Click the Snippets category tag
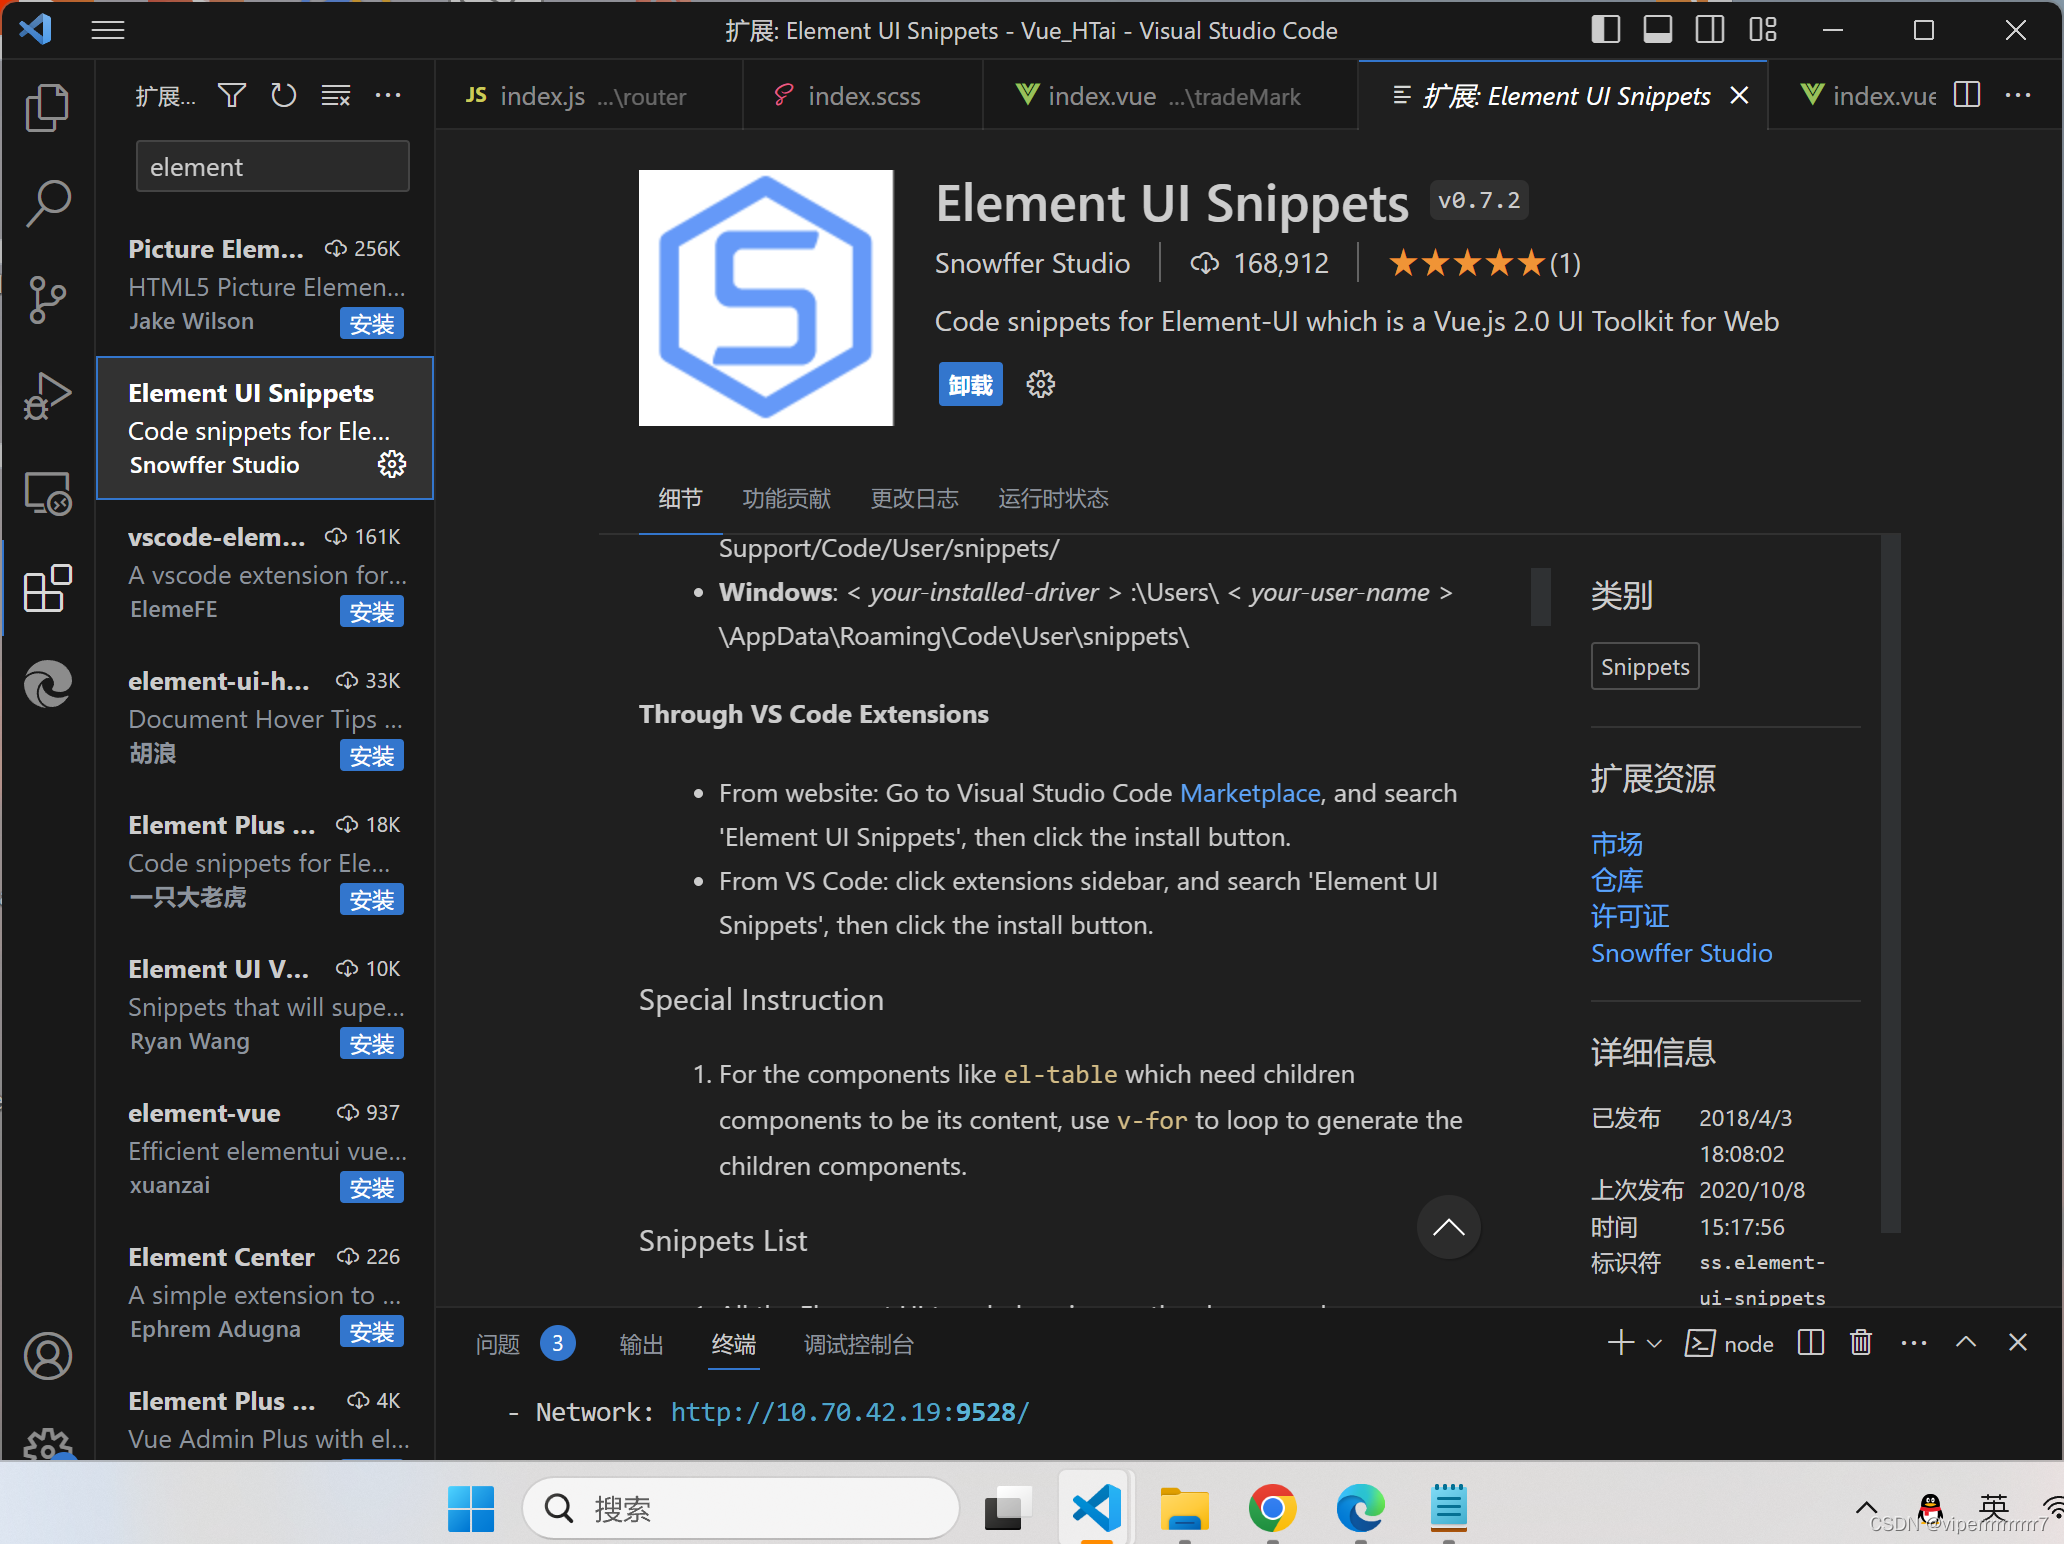This screenshot has width=2064, height=1544. coord(1645,667)
